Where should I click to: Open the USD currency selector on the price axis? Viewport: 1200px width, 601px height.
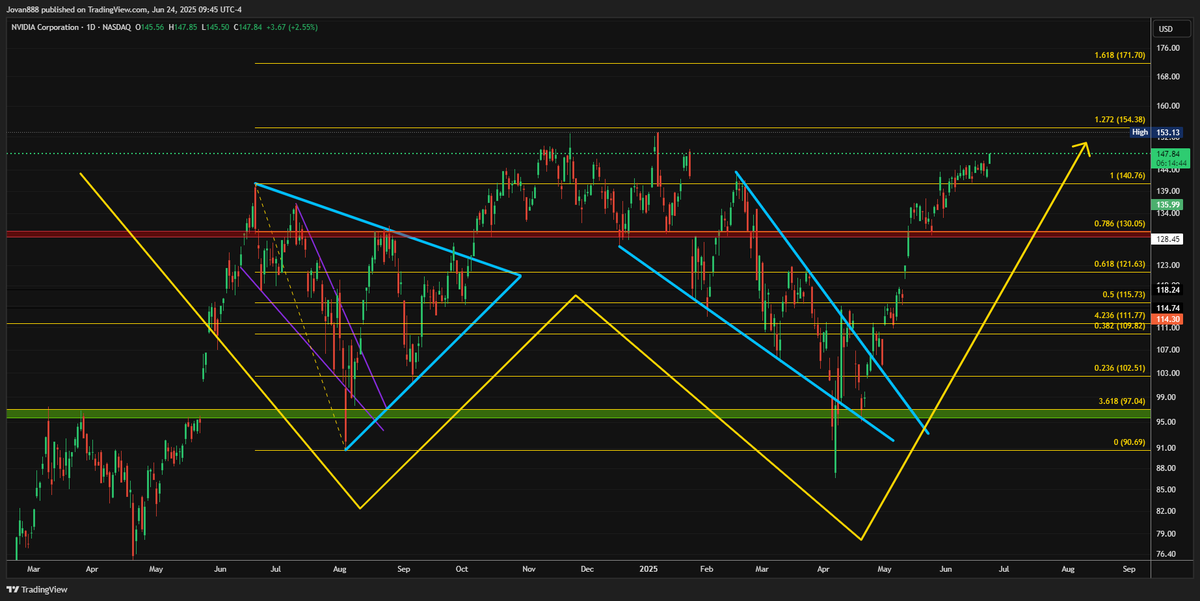pos(1165,29)
